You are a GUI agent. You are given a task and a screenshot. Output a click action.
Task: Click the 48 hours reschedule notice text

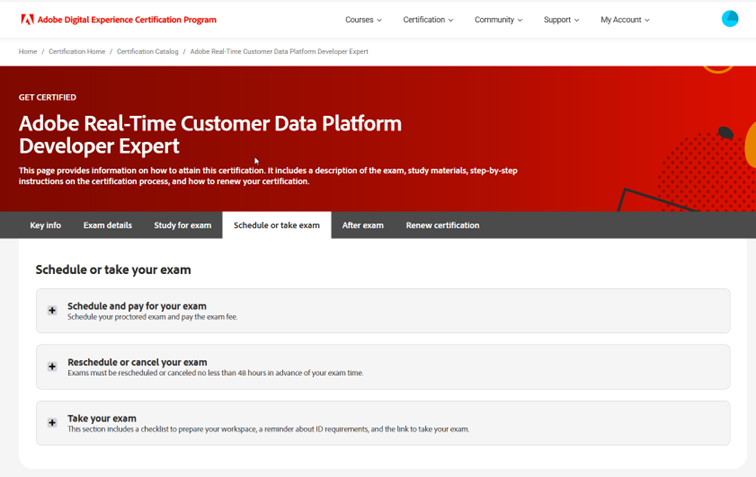[216, 373]
